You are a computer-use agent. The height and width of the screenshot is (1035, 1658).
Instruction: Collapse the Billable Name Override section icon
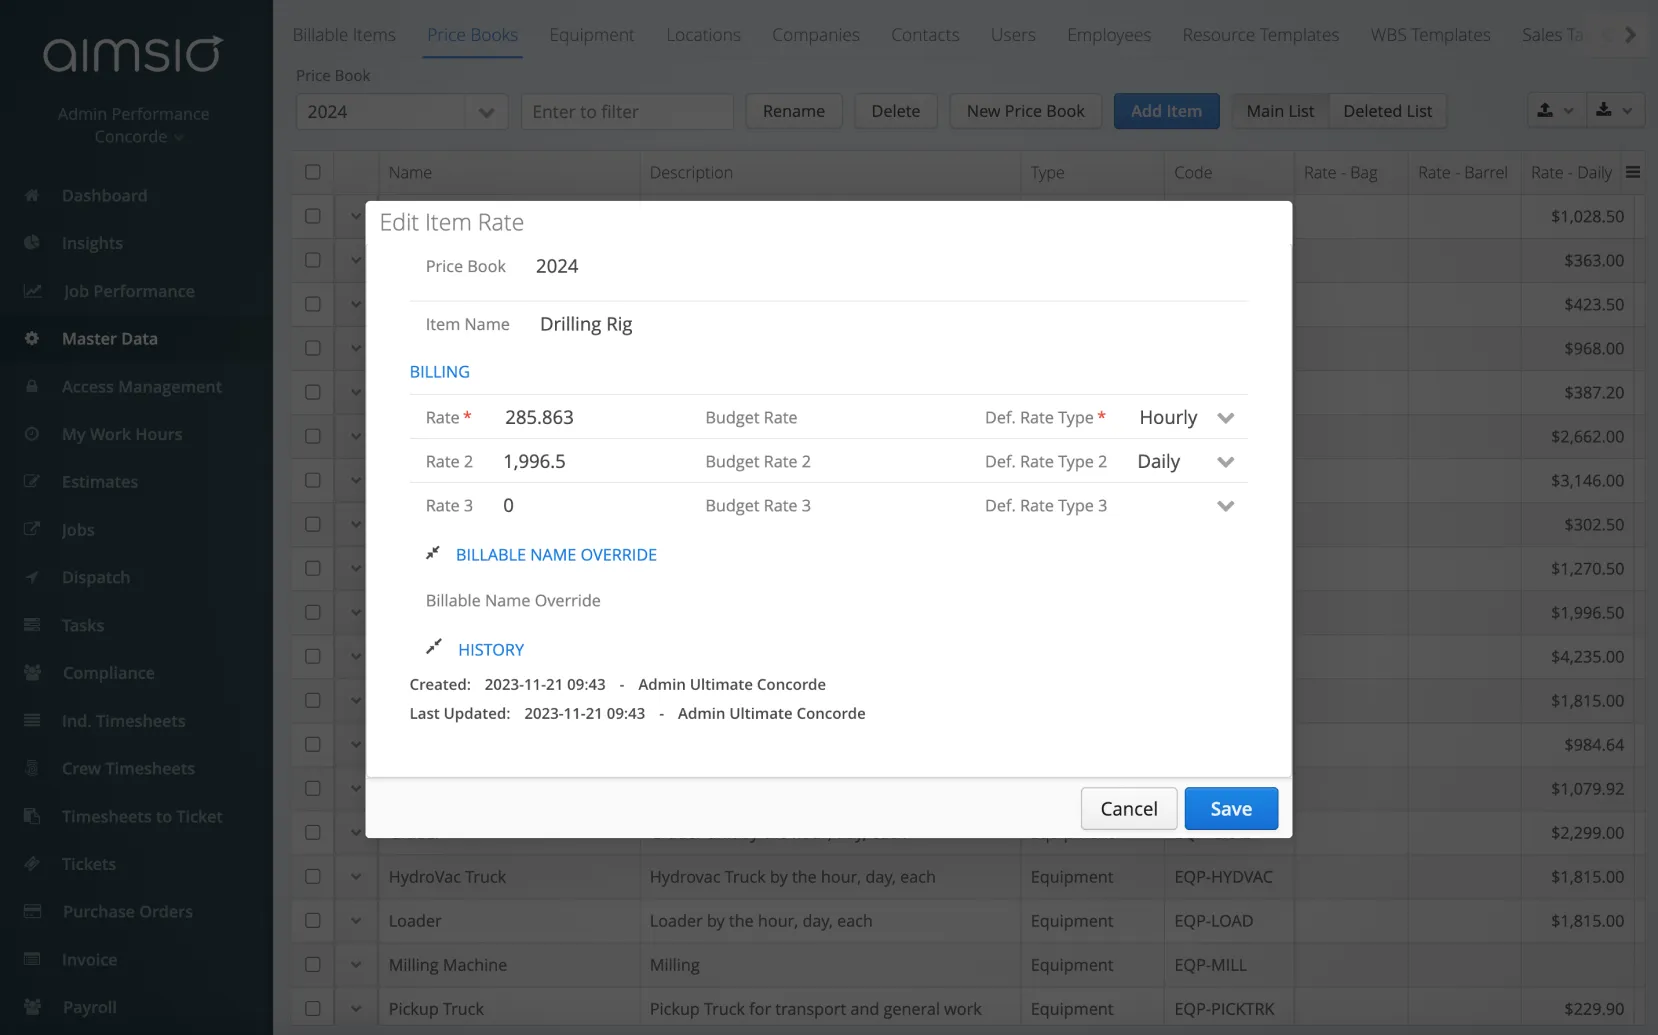[x=433, y=553]
